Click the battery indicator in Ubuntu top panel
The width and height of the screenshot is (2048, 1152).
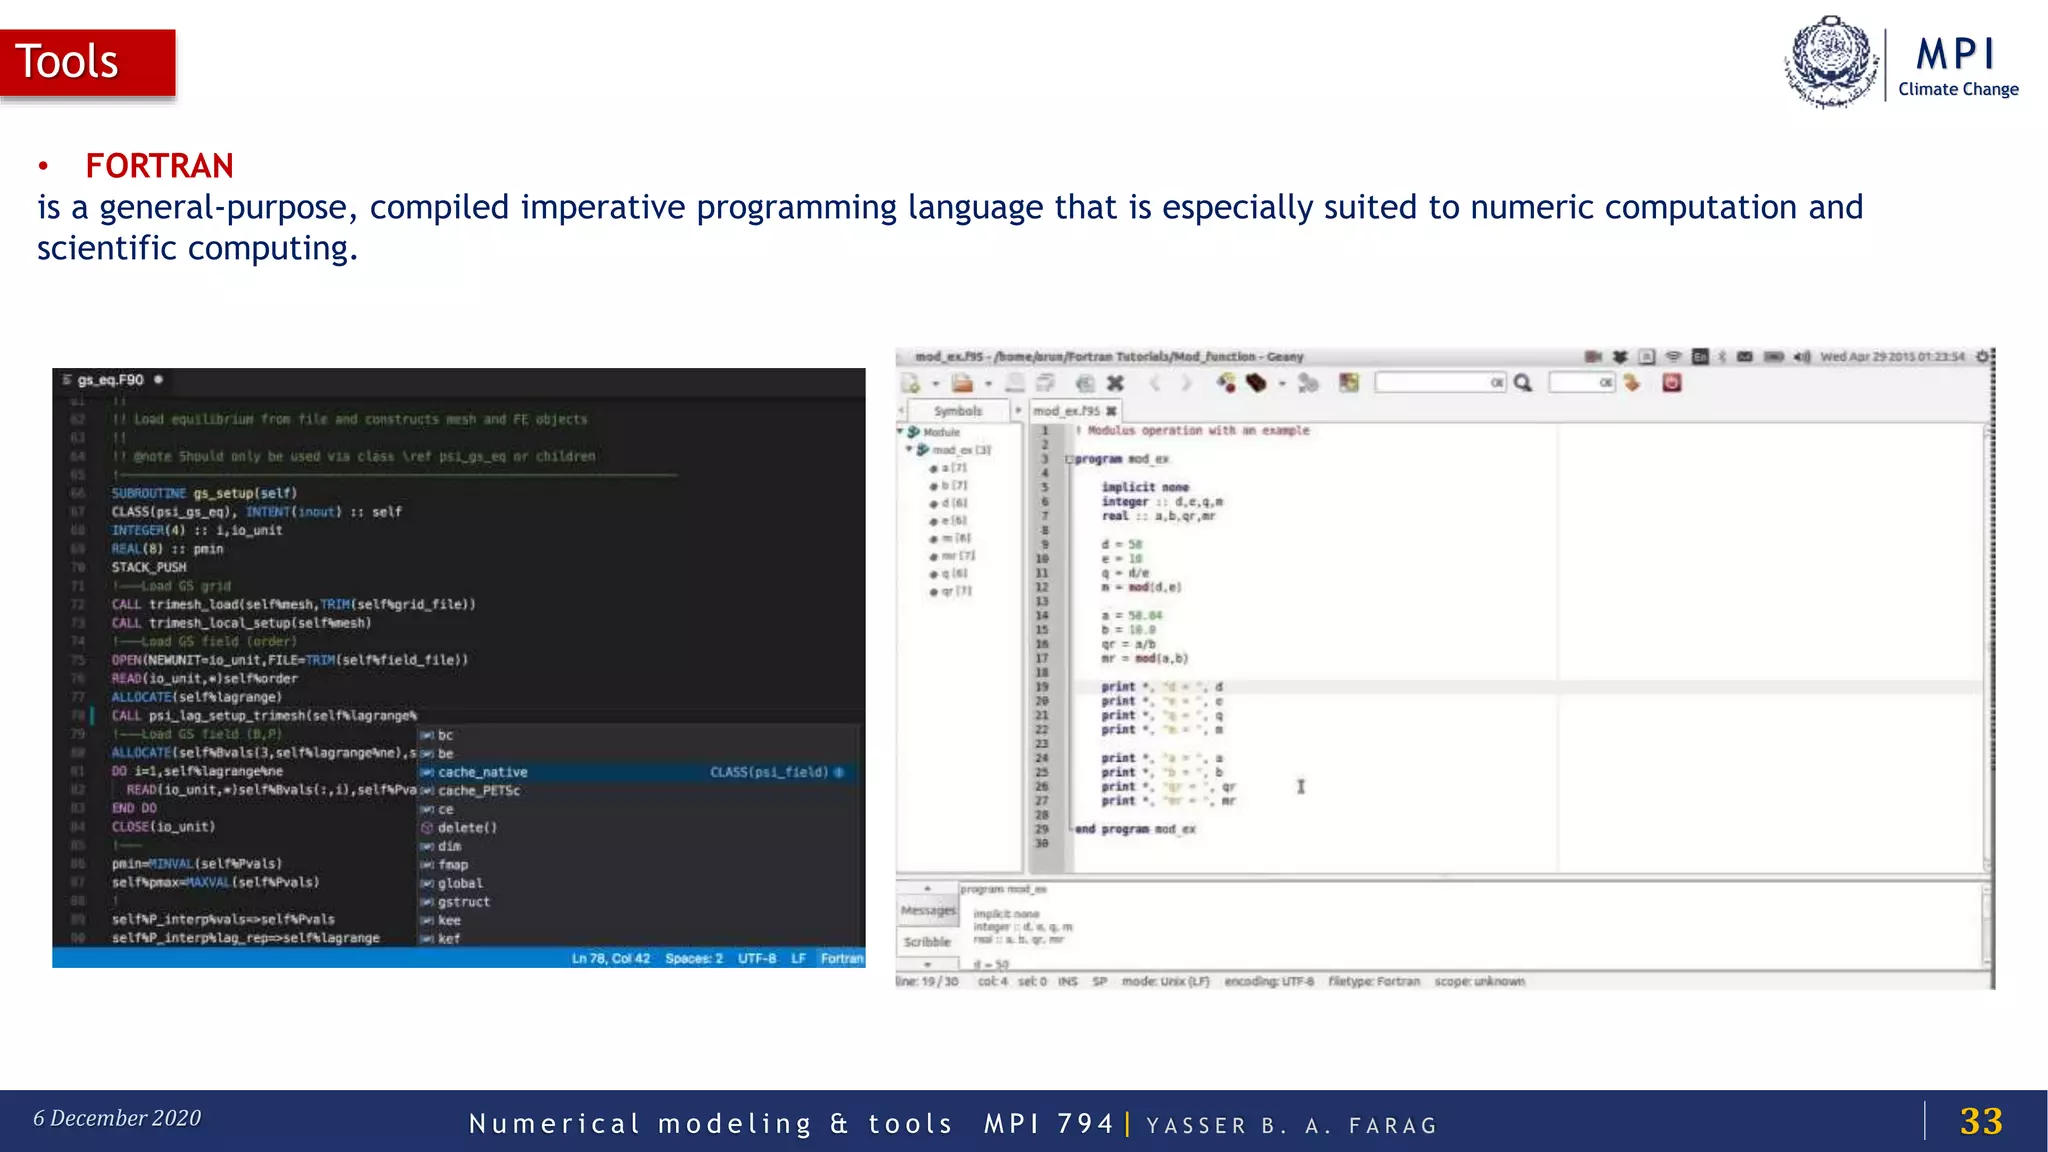pyautogui.click(x=1774, y=356)
